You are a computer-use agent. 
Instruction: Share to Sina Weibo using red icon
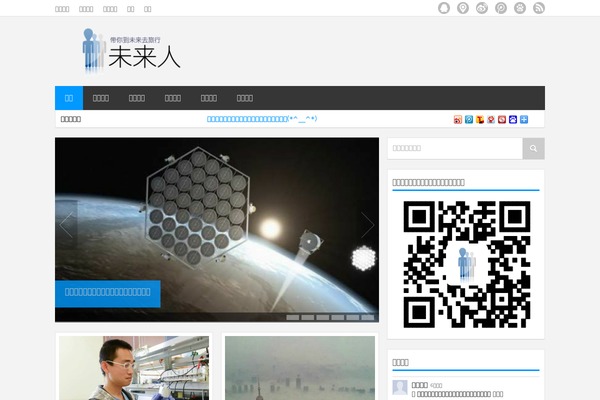coord(458,119)
